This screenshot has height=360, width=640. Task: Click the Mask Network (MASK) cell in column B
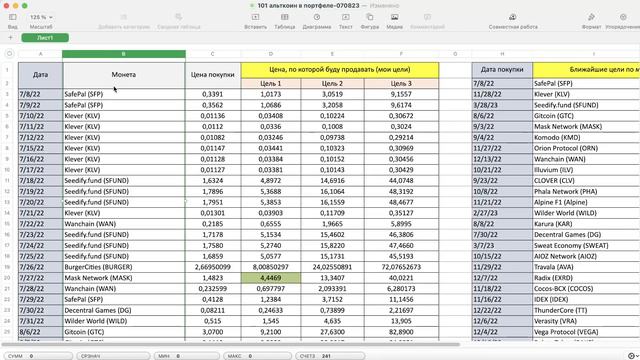point(124,278)
